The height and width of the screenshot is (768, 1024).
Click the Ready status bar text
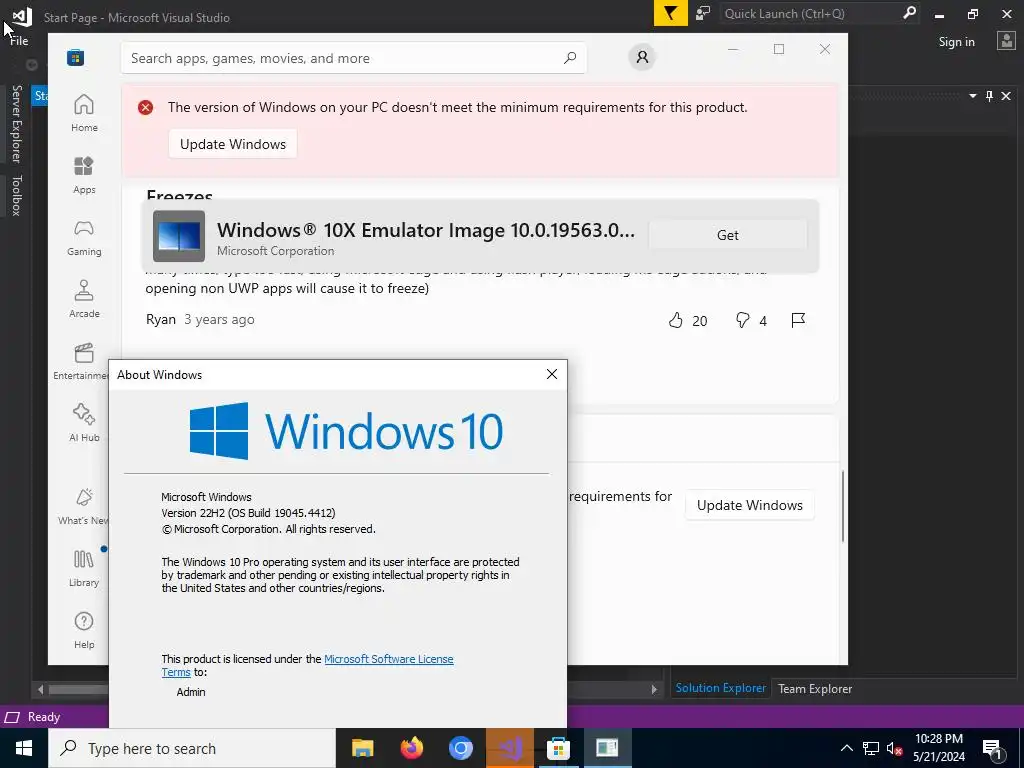click(x=44, y=716)
